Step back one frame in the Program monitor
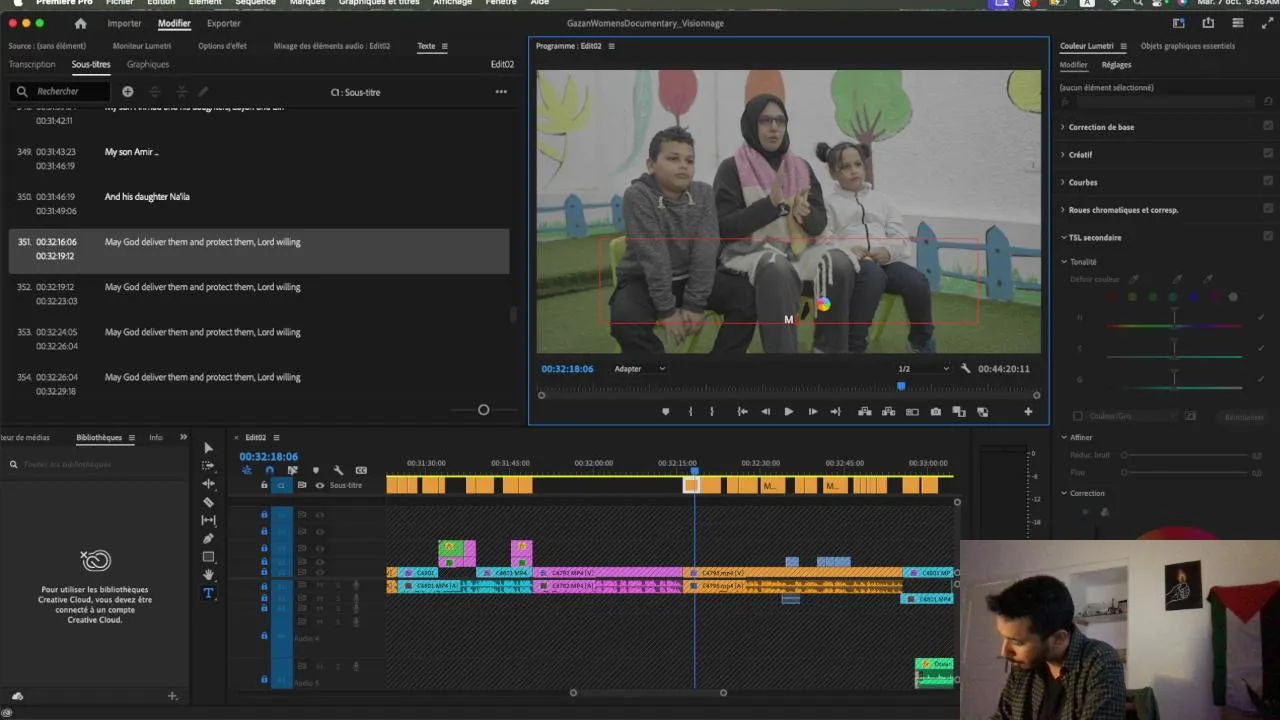Screen dimensions: 1280x720 coord(765,411)
